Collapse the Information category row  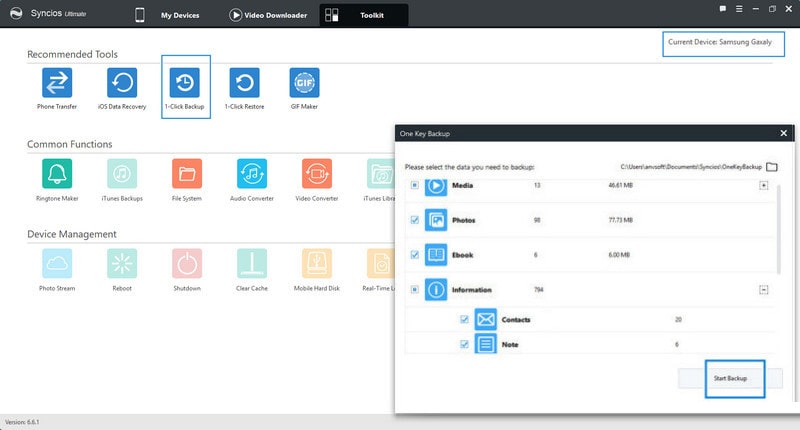click(x=763, y=290)
